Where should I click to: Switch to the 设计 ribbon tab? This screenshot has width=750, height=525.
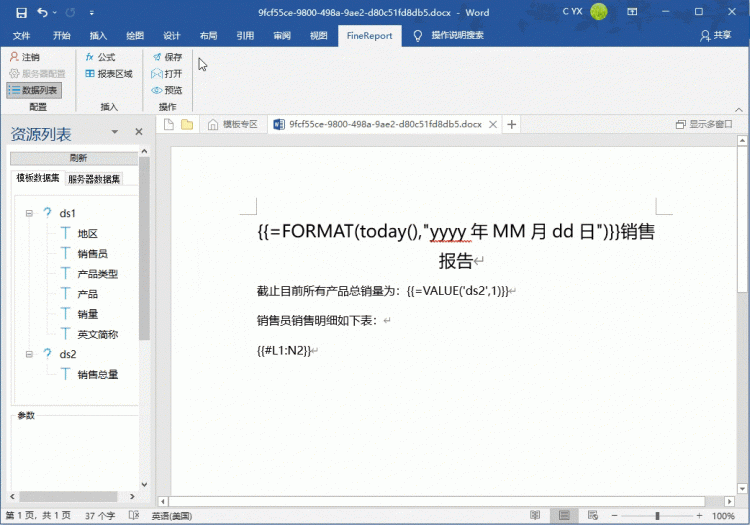tap(171, 35)
